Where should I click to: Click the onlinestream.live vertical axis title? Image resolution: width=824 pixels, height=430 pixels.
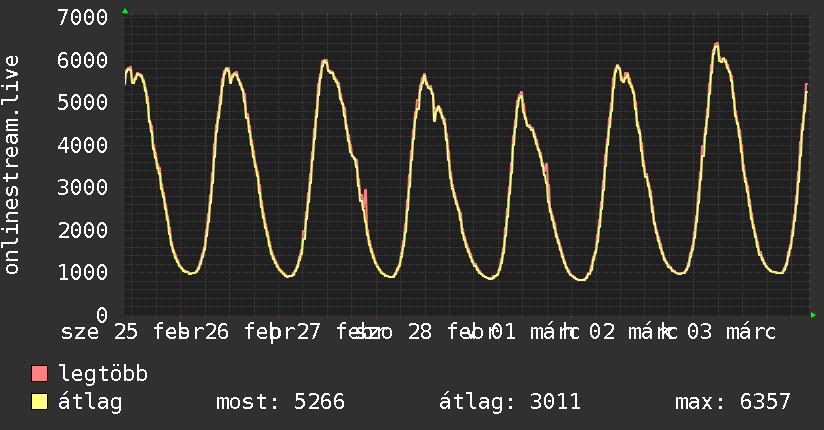click(x=13, y=165)
